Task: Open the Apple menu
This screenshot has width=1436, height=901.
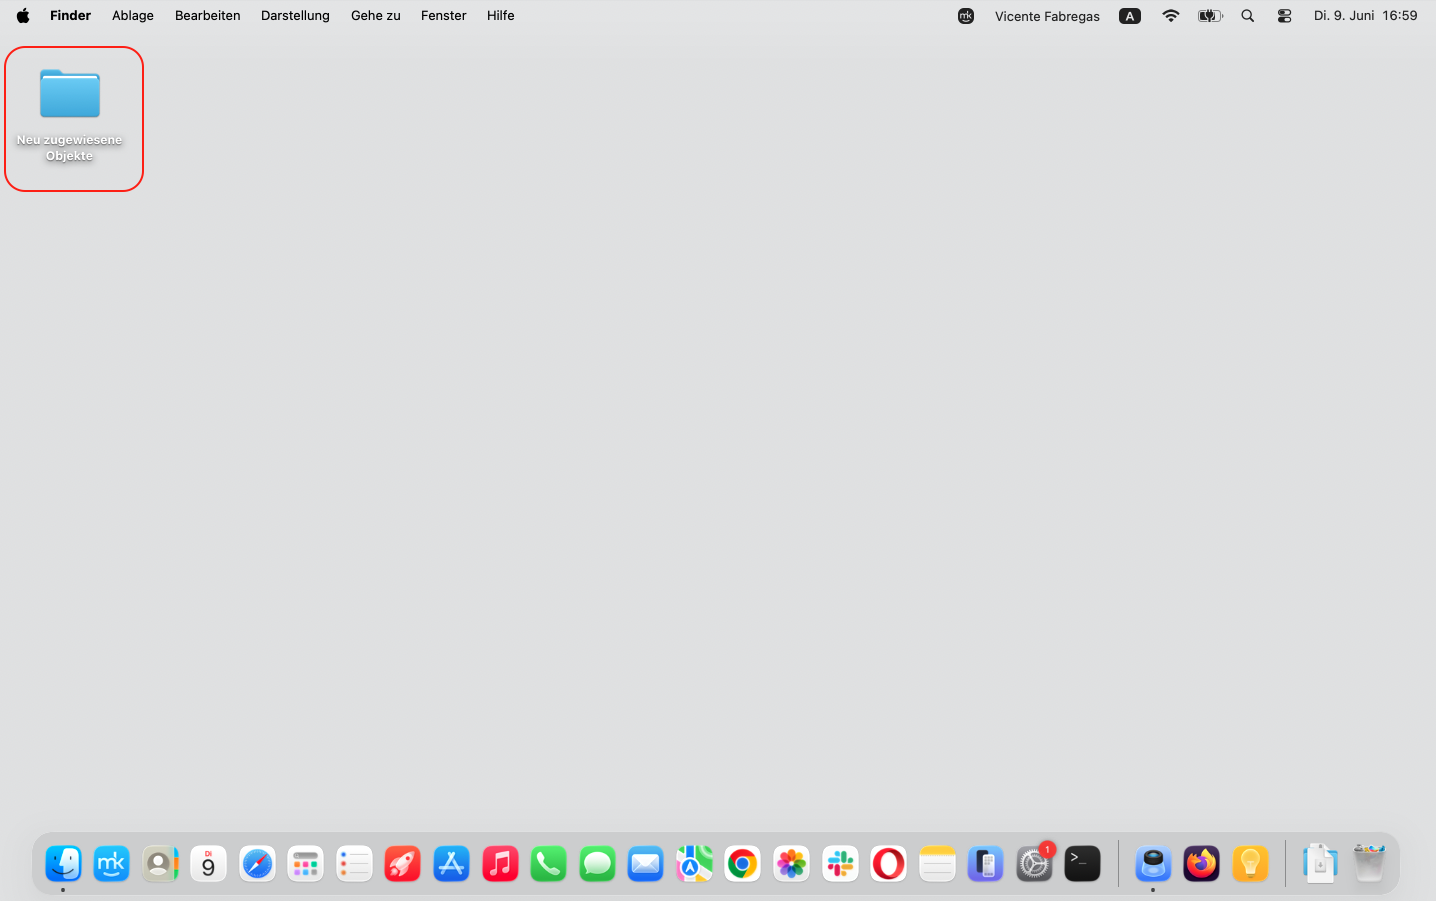Action: point(23,15)
